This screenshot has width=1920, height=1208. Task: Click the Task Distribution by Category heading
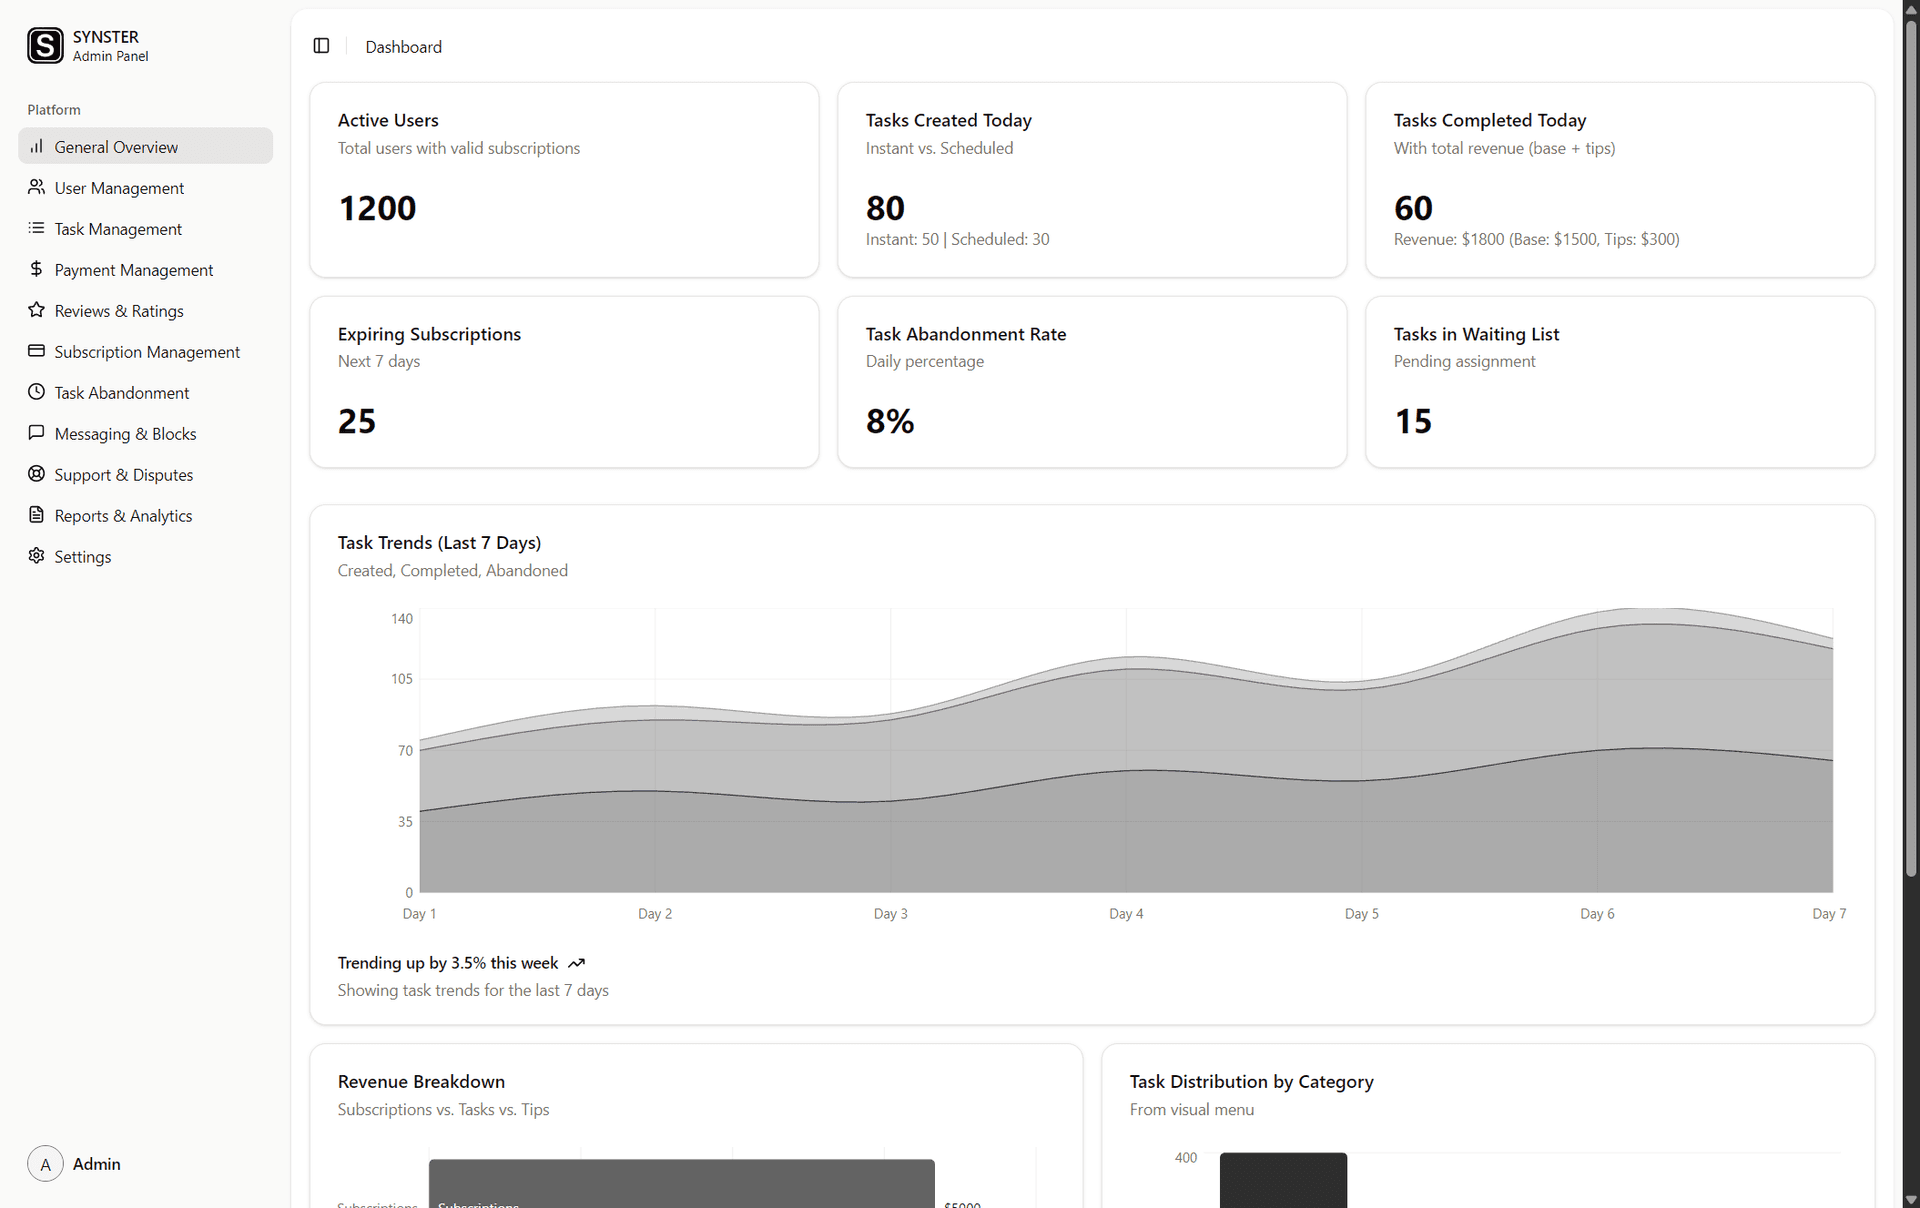click(x=1251, y=1081)
